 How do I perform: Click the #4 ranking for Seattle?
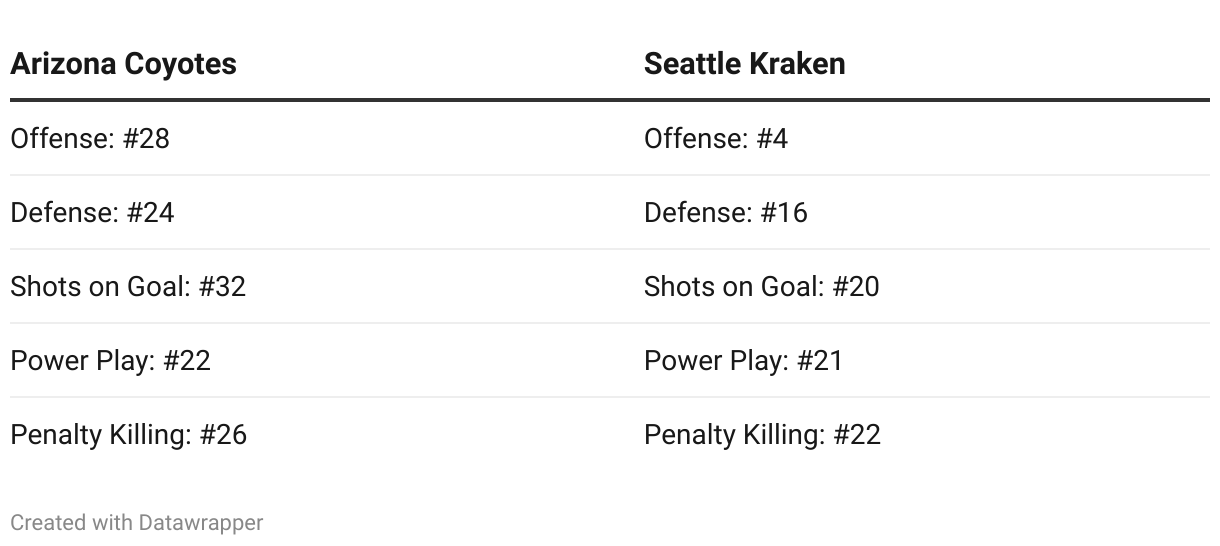pos(772,138)
